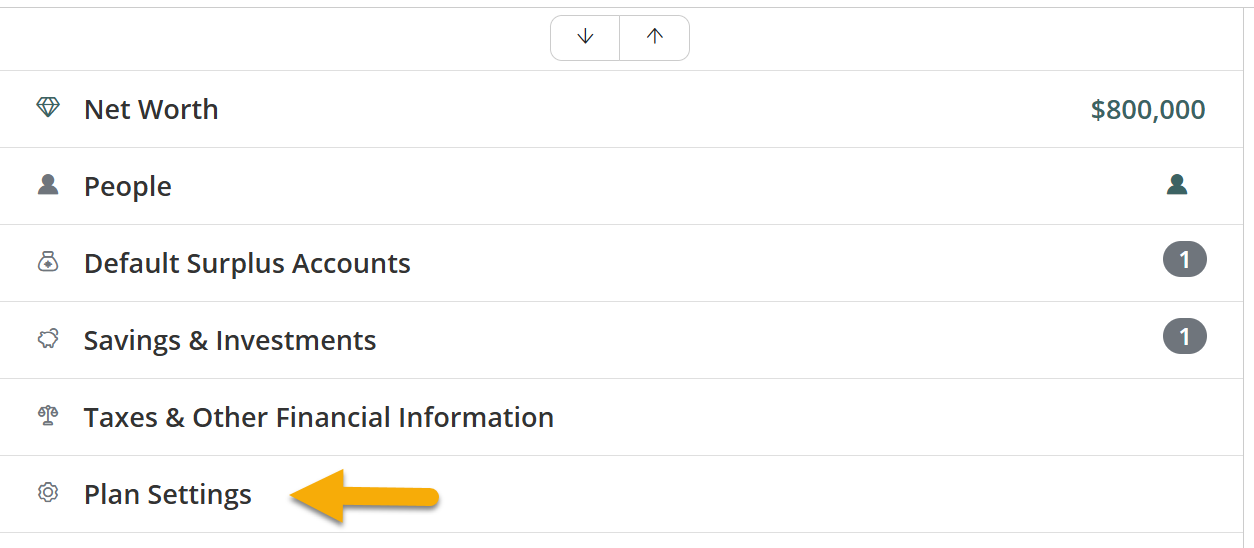Click the up arrow button
This screenshot has width=1254, height=548.
(654, 37)
